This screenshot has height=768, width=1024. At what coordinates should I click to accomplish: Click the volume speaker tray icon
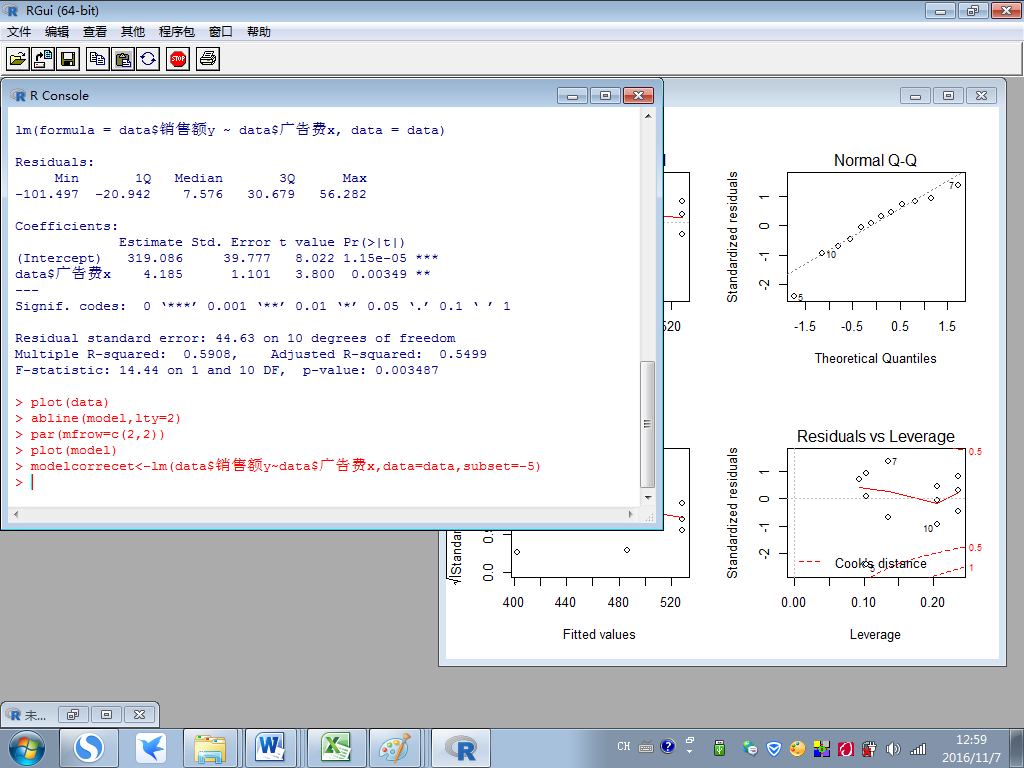click(x=893, y=748)
